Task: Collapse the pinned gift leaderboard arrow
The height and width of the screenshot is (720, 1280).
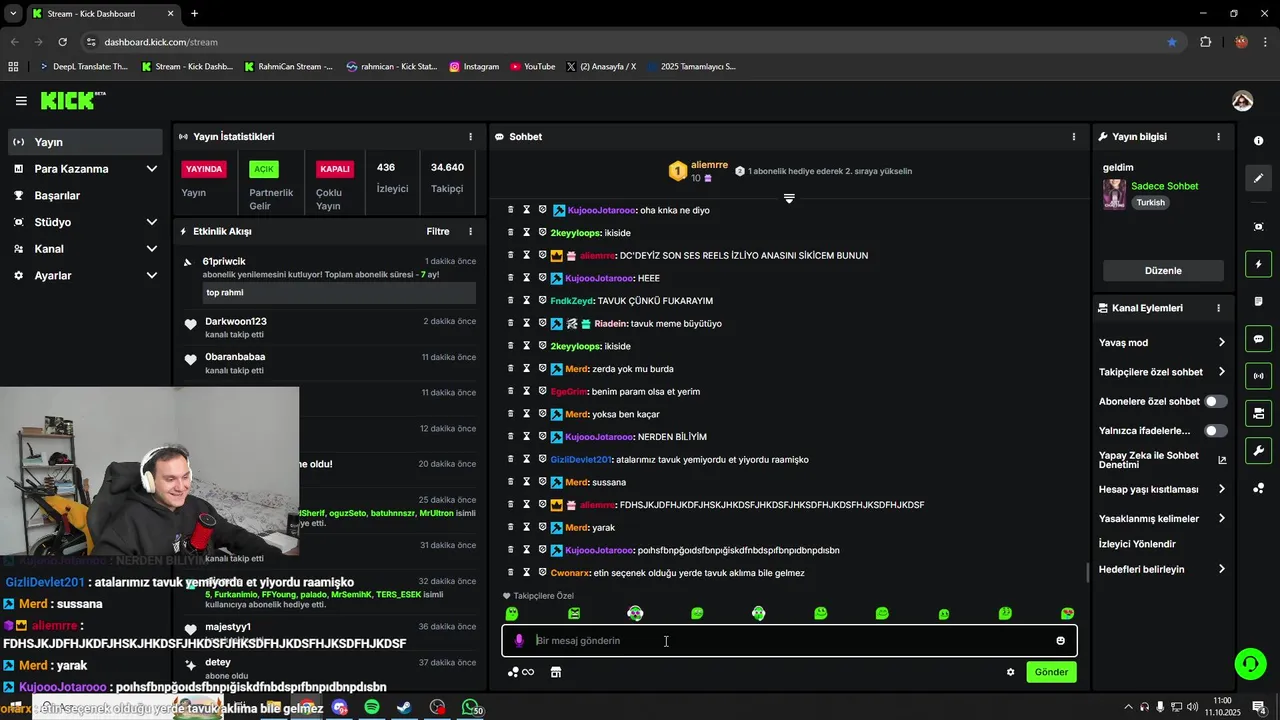Action: point(789,198)
